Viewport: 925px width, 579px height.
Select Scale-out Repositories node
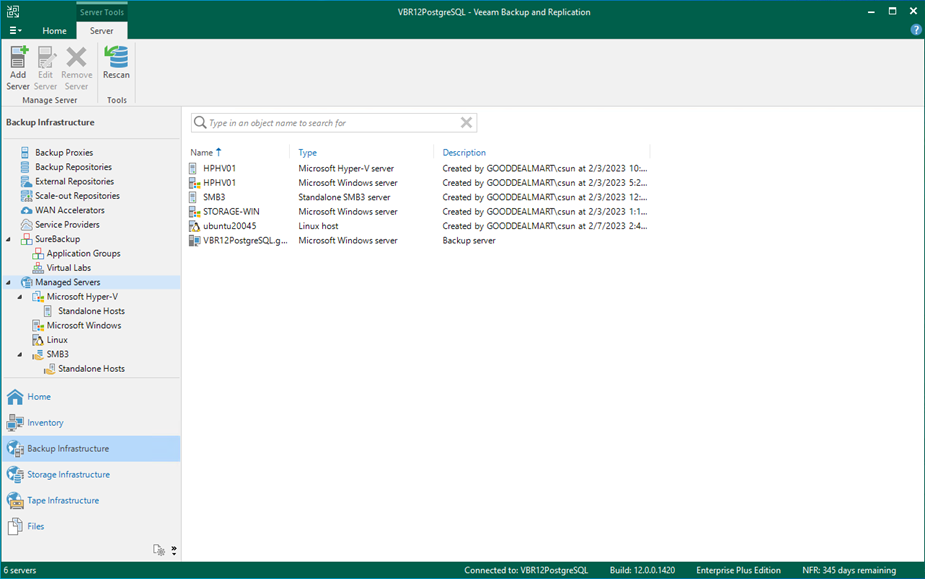coord(77,195)
